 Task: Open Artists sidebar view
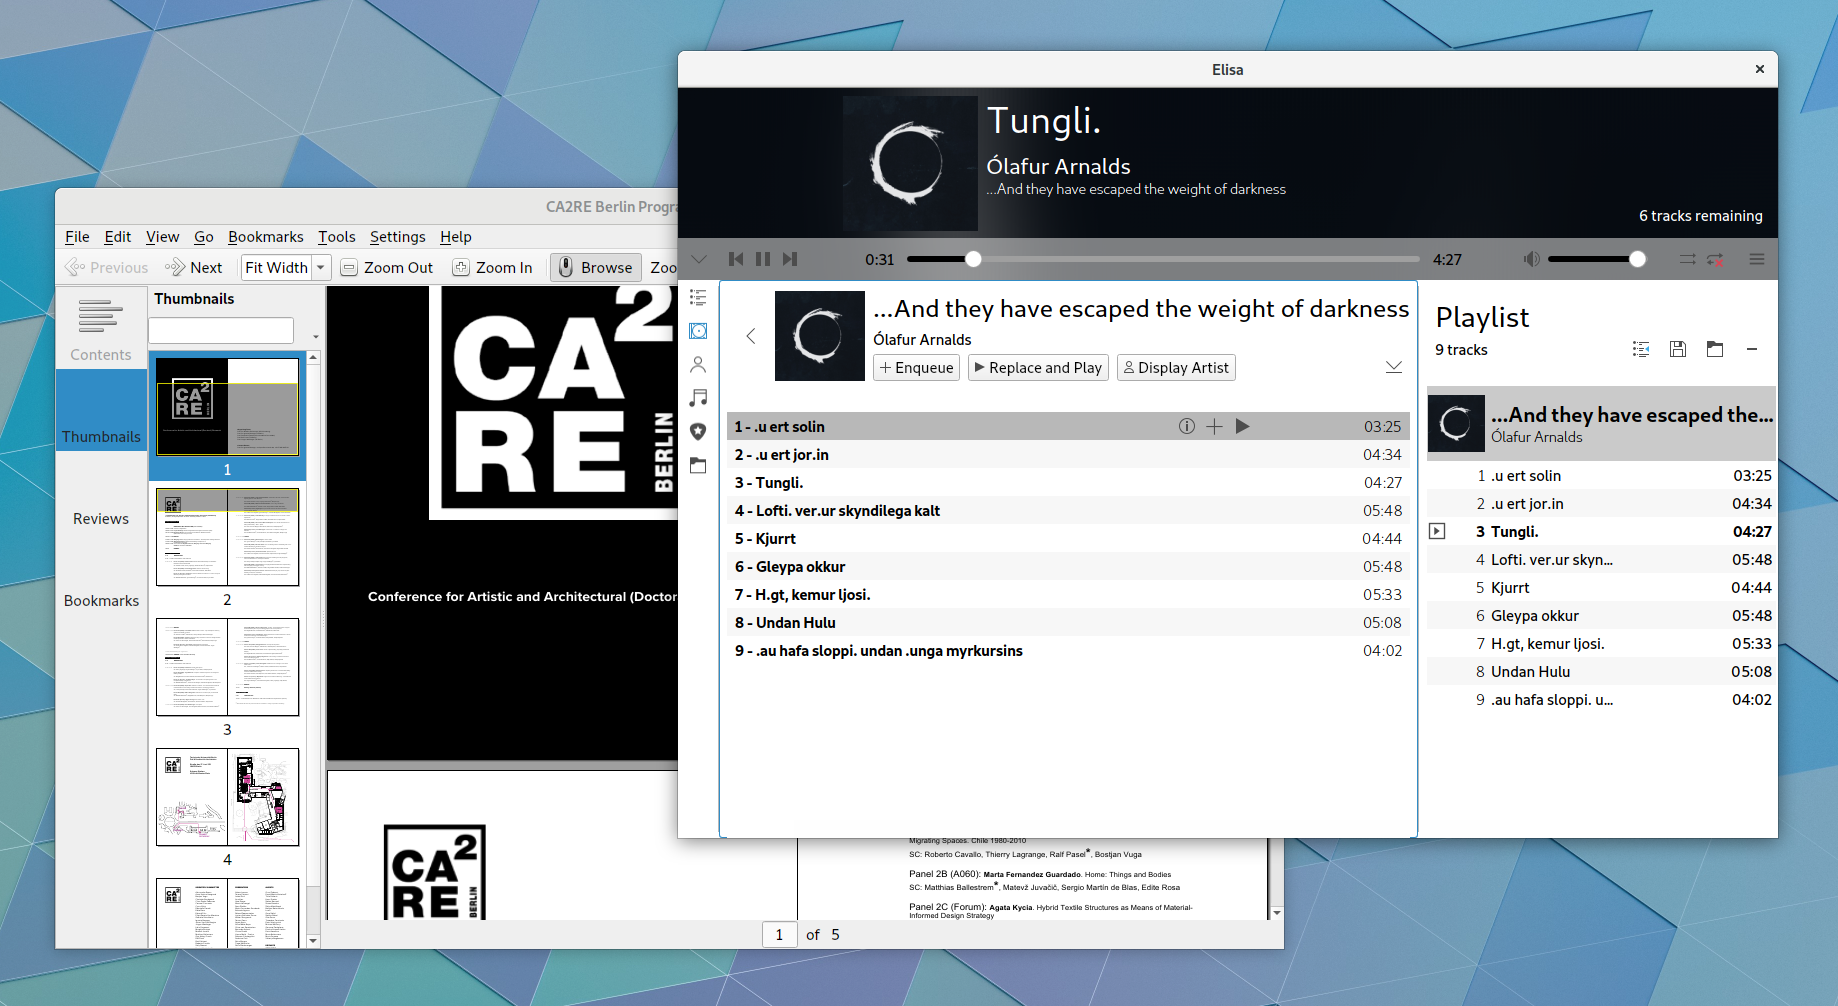(x=698, y=364)
